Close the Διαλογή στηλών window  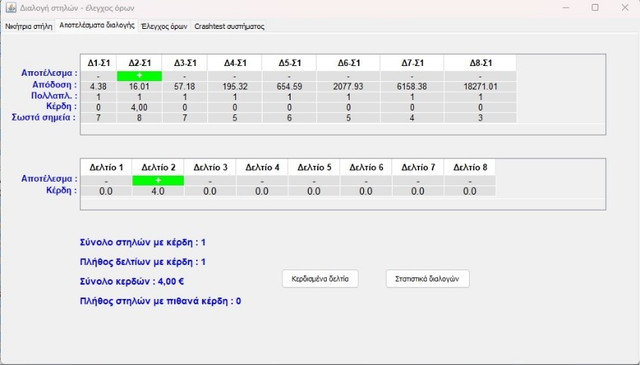click(625, 8)
